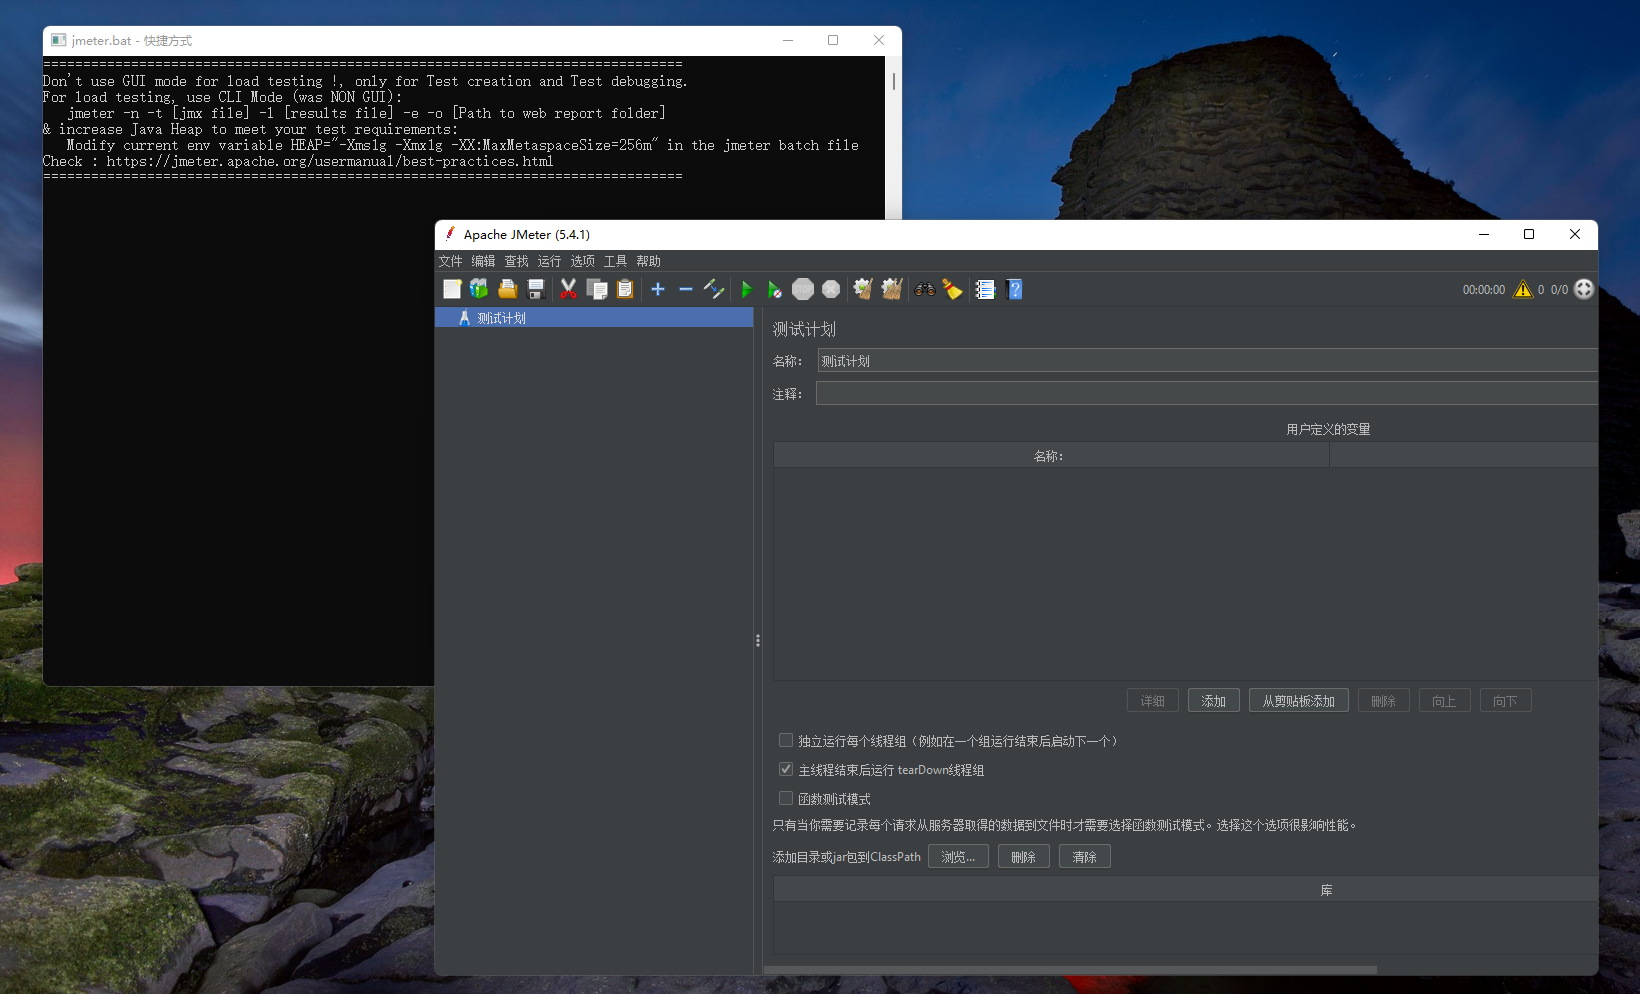This screenshot has width=1640, height=994.
Task: Click the 名称 input field
Action: [1207, 361]
